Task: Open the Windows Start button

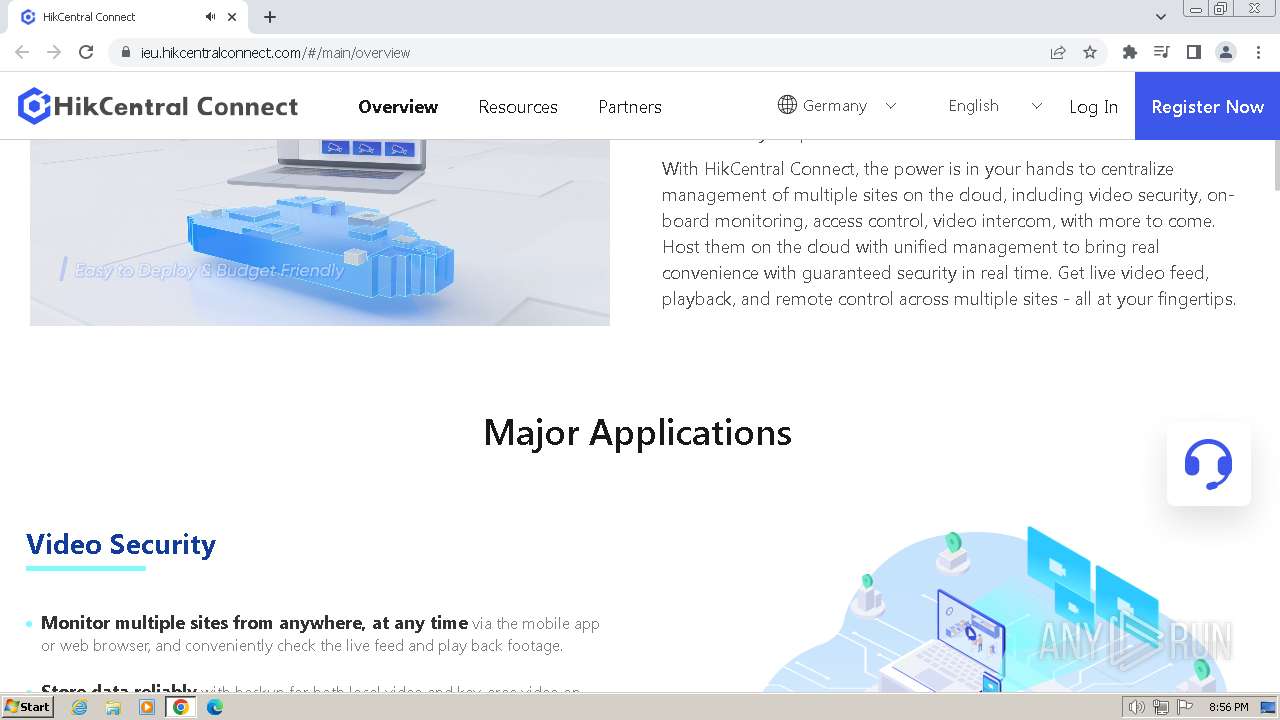Action: pos(27,706)
